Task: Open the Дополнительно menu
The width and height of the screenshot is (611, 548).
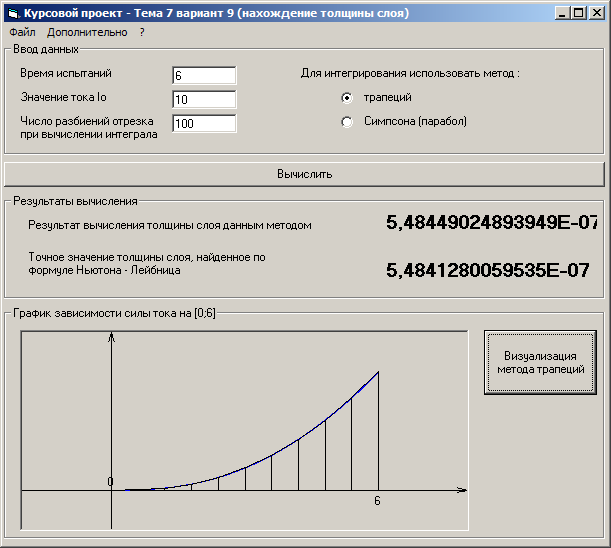Action: pos(87,32)
